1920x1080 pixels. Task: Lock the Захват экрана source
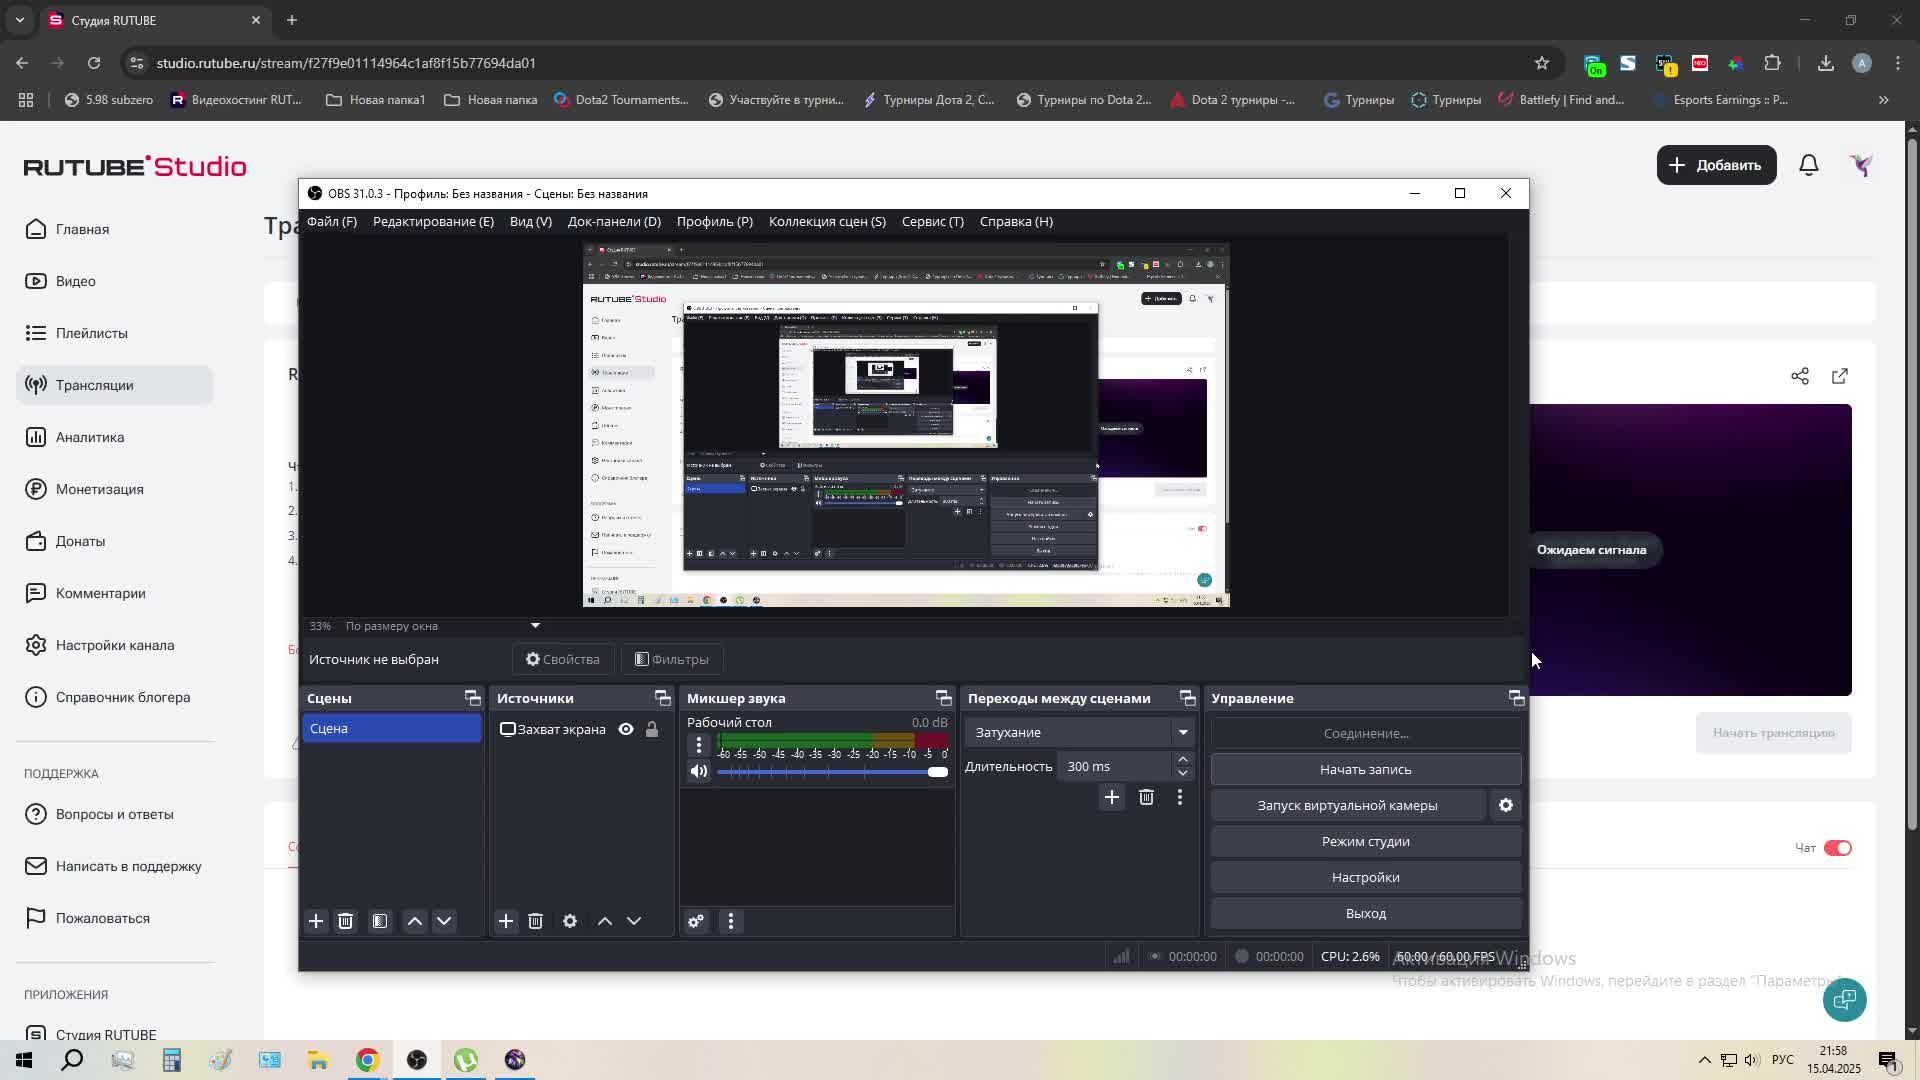pyautogui.click(x=652, y=729)
